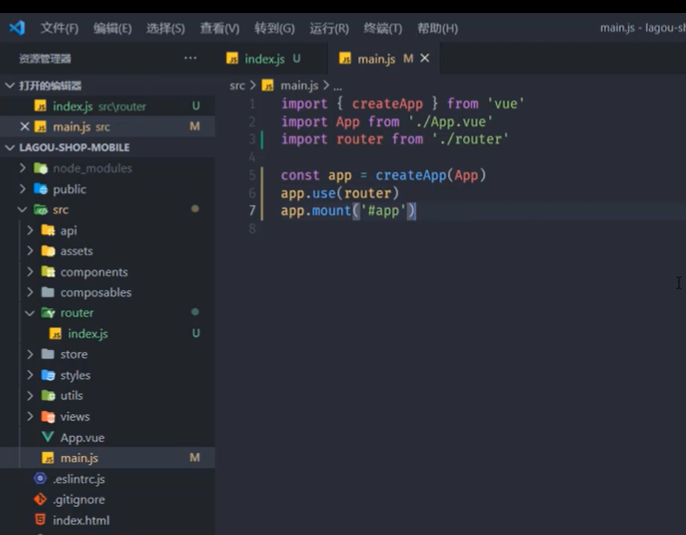This screenshot has width=686, height=535.
Task: Click JS icon of tree main.js
Action: 48,458
